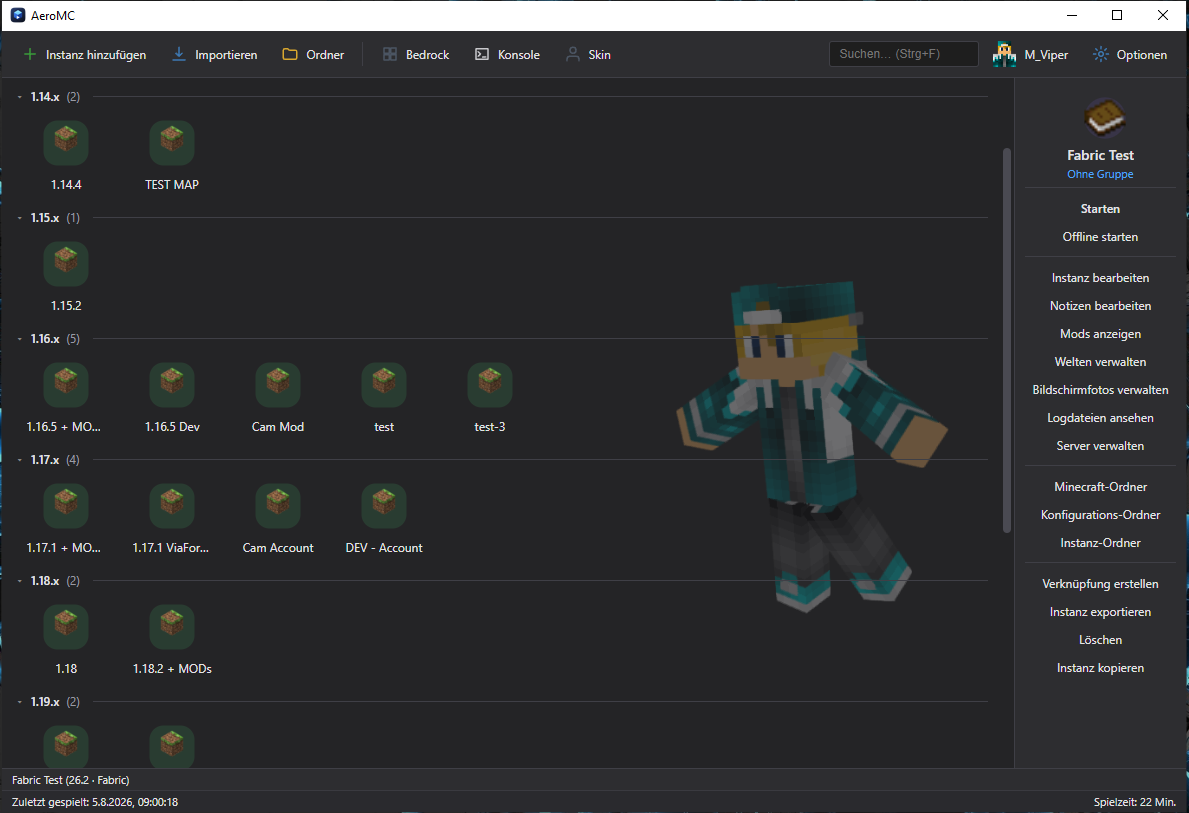1189x813 pixels.
Task: Click the Bedrock grid icon
Action: [x=390, y=55]
